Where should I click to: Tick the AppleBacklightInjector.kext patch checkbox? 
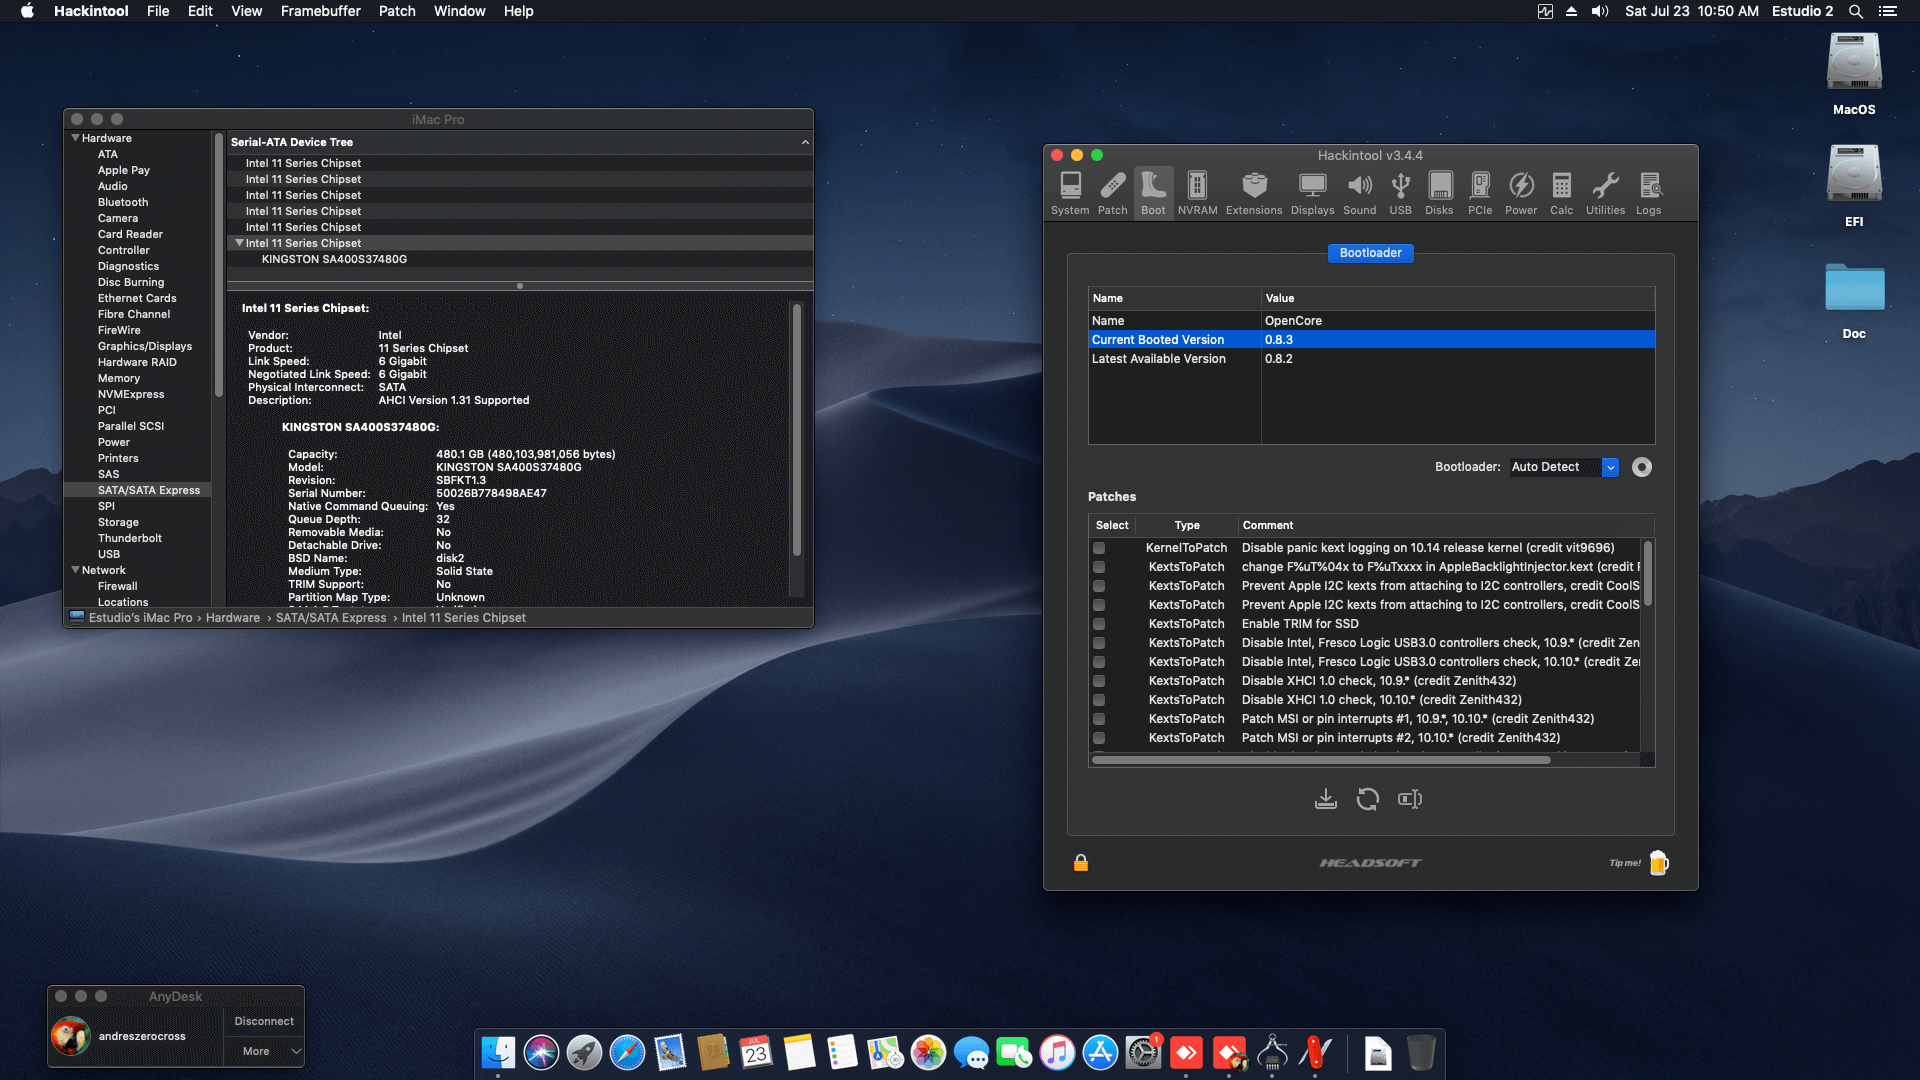coord(1099,567)
